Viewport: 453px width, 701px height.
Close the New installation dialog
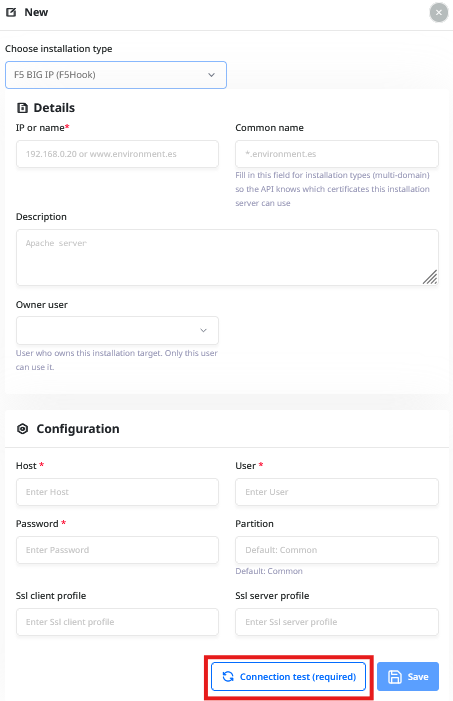coord(439,13)
